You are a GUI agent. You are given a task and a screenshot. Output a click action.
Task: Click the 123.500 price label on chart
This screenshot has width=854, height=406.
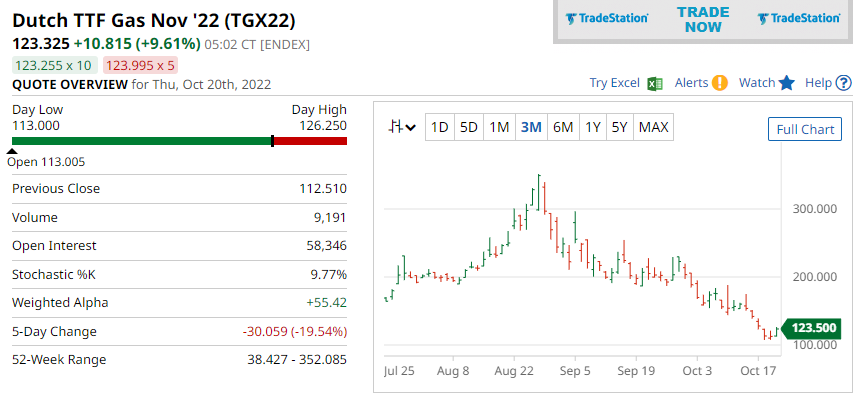tap(813, 328)
